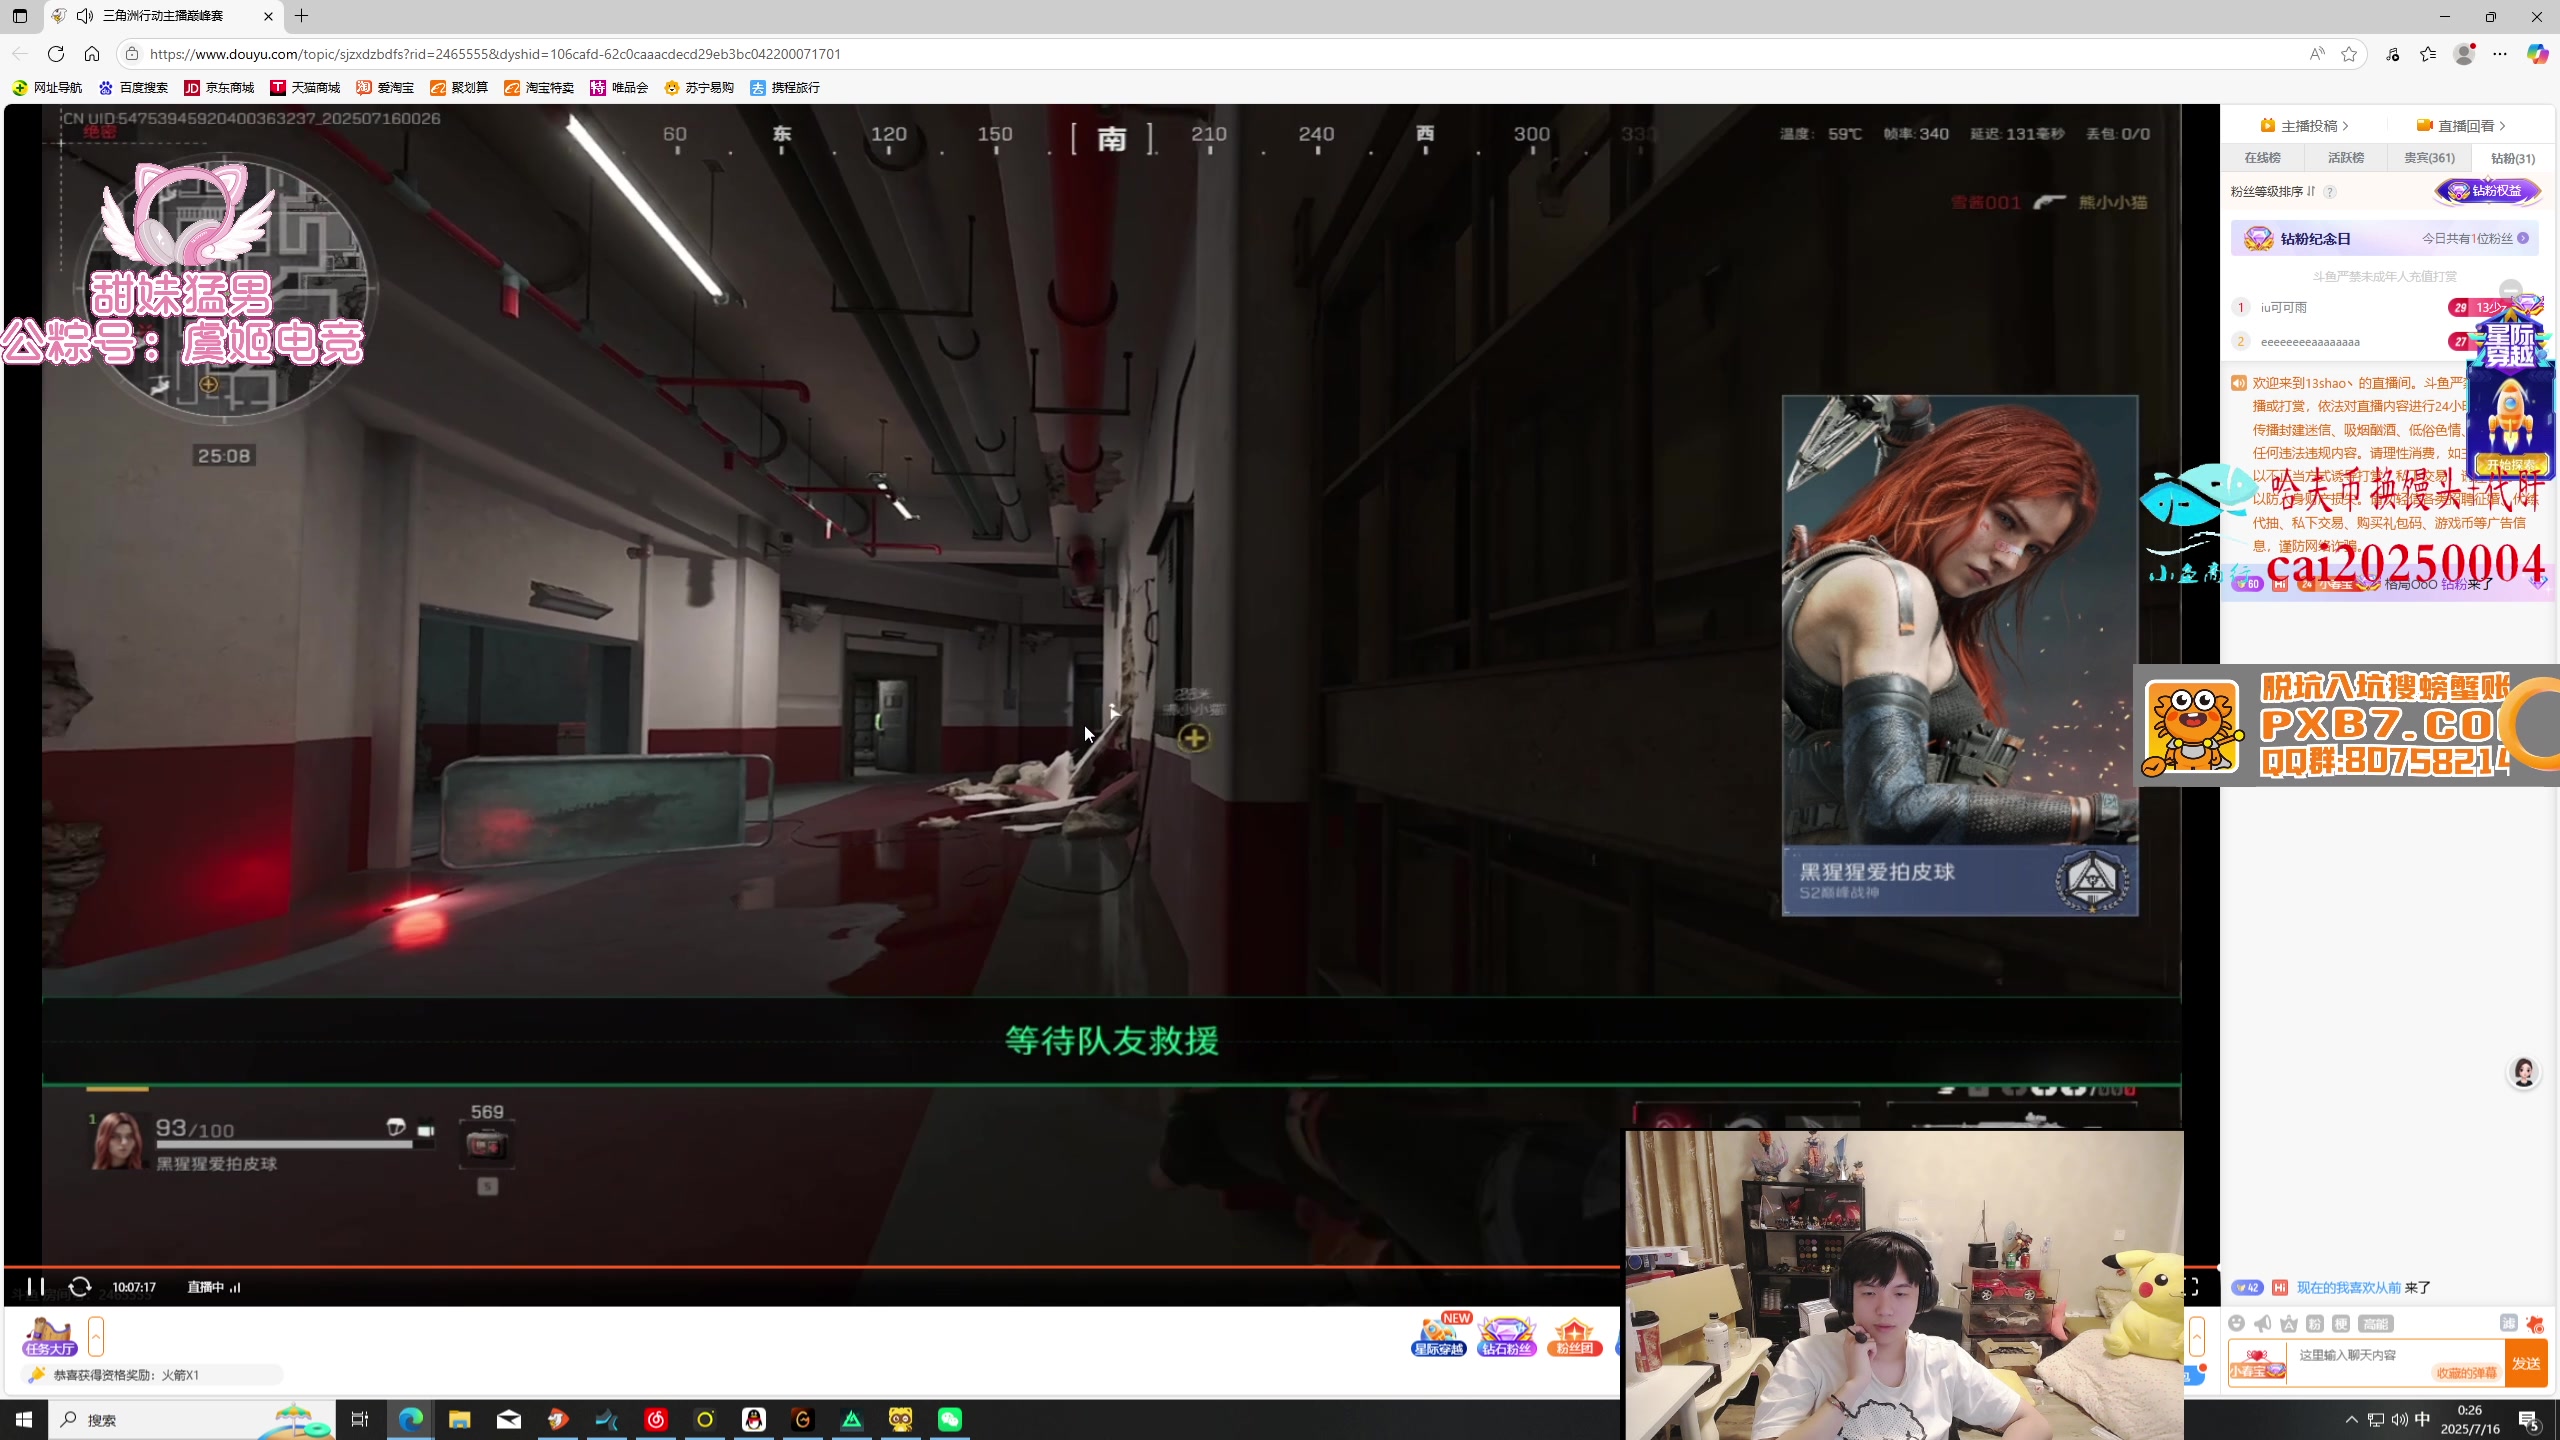Open the 星际穿越 gift icon below the player
Image resolution: width=2560 pixels, height=1440 pixels.
1439,1336
